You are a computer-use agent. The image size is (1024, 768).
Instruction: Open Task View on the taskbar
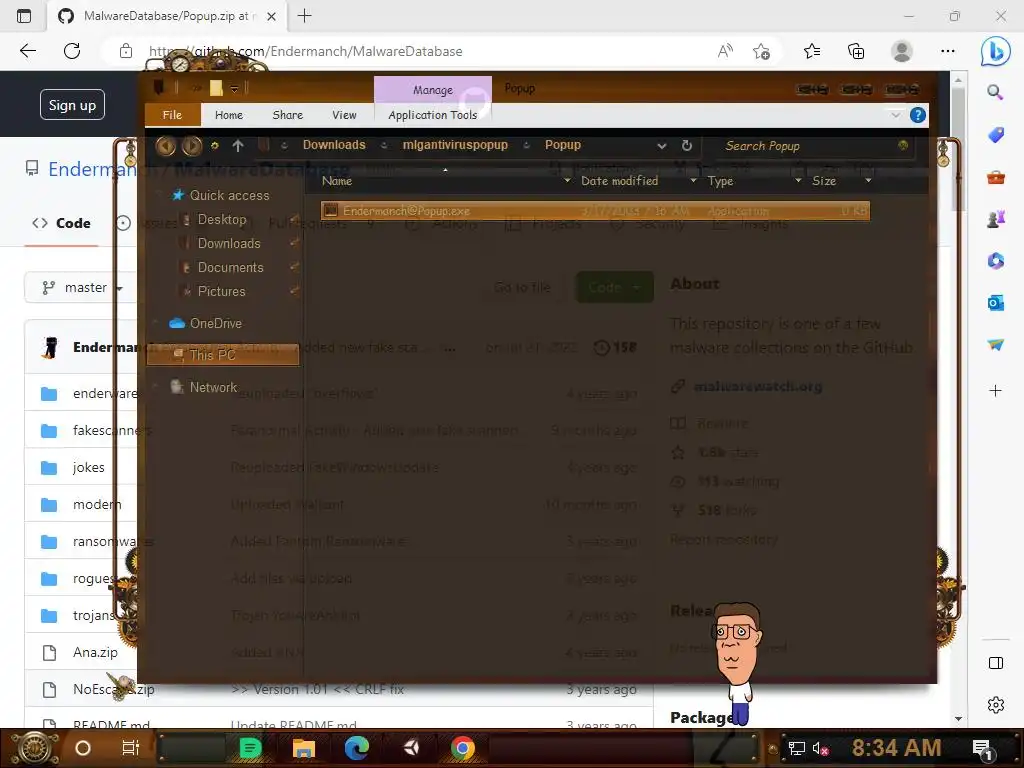point(131,748)
